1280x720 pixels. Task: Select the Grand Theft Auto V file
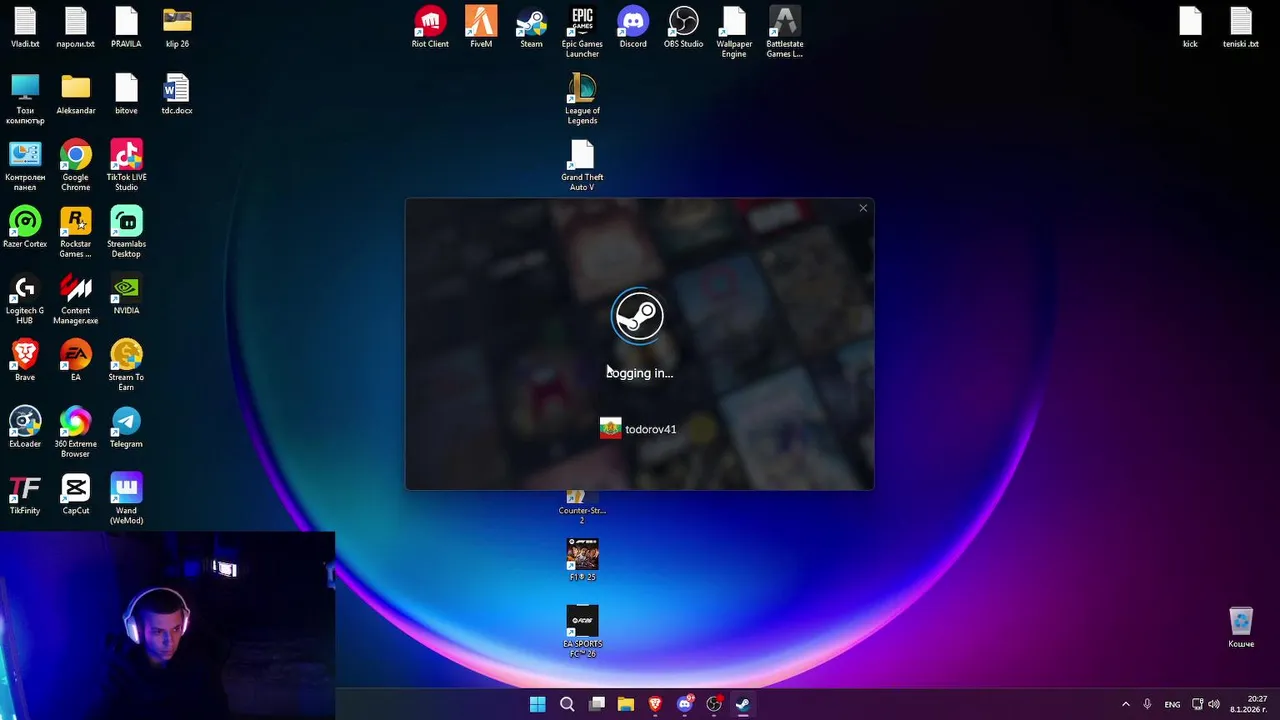pyautogui.click(x=582, y=165)
